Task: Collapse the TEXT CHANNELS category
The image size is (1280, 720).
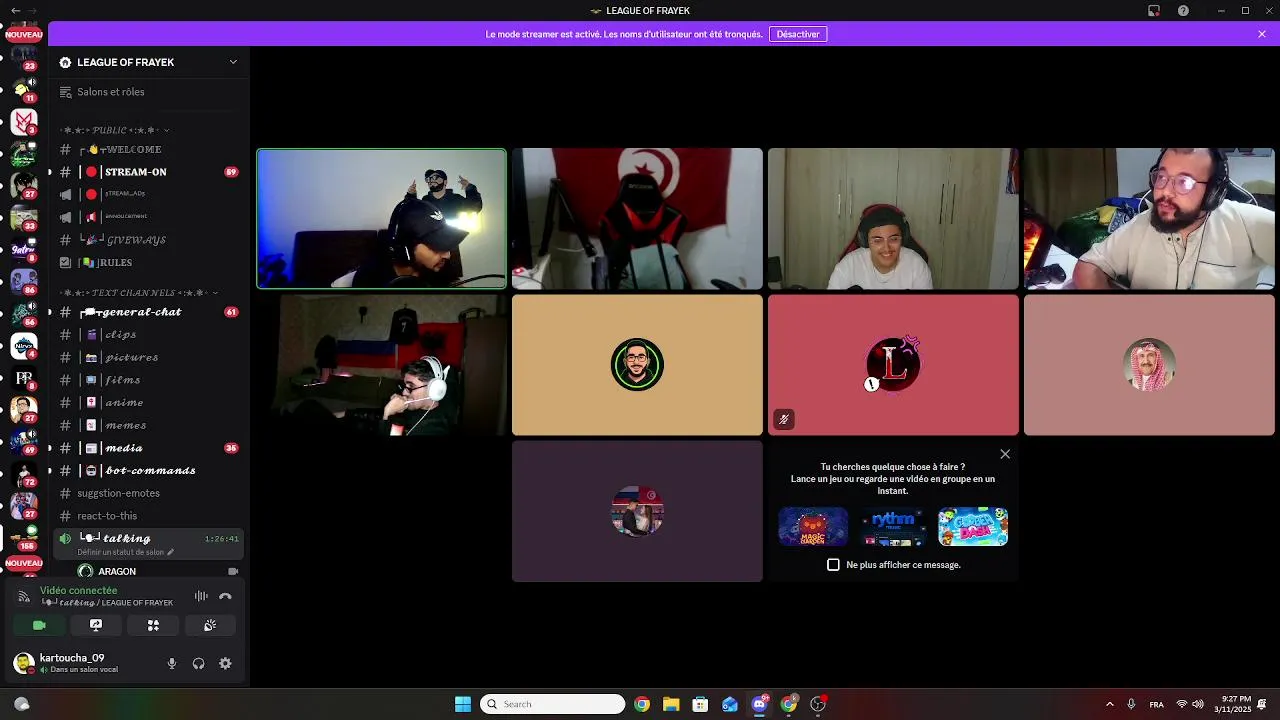Action: tap(139, 293)
